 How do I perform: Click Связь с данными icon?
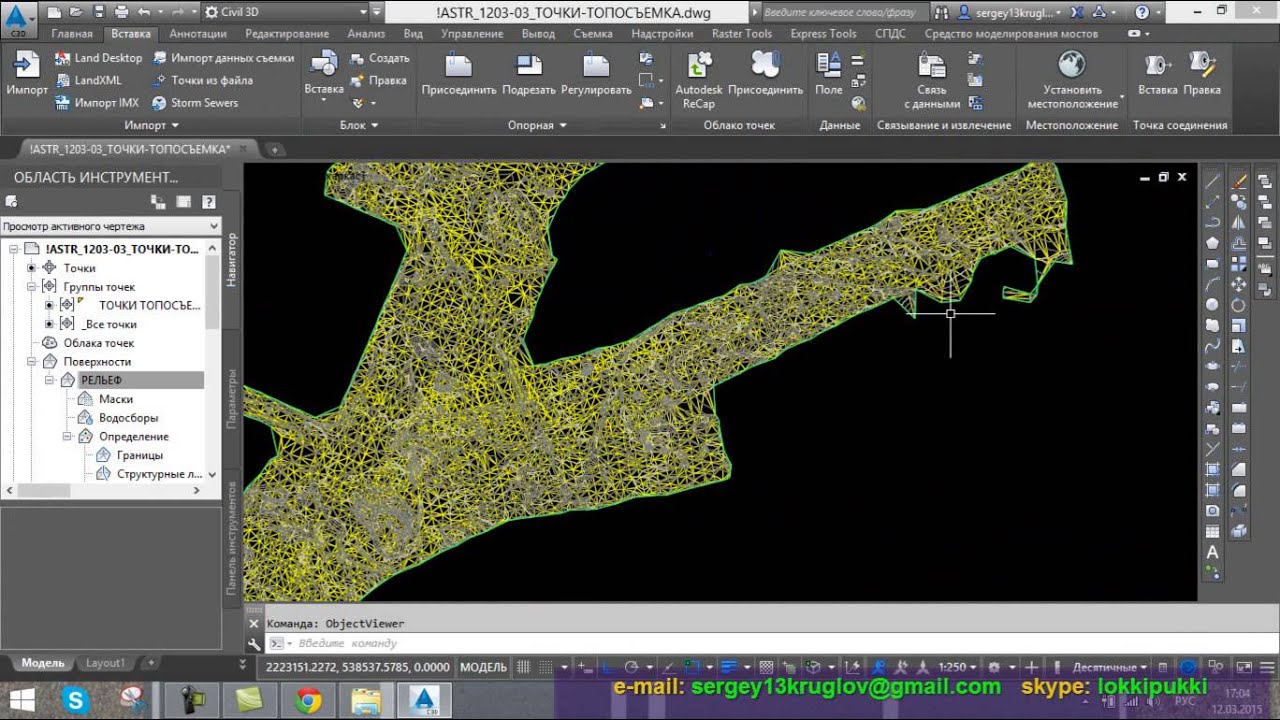[931, 68]
